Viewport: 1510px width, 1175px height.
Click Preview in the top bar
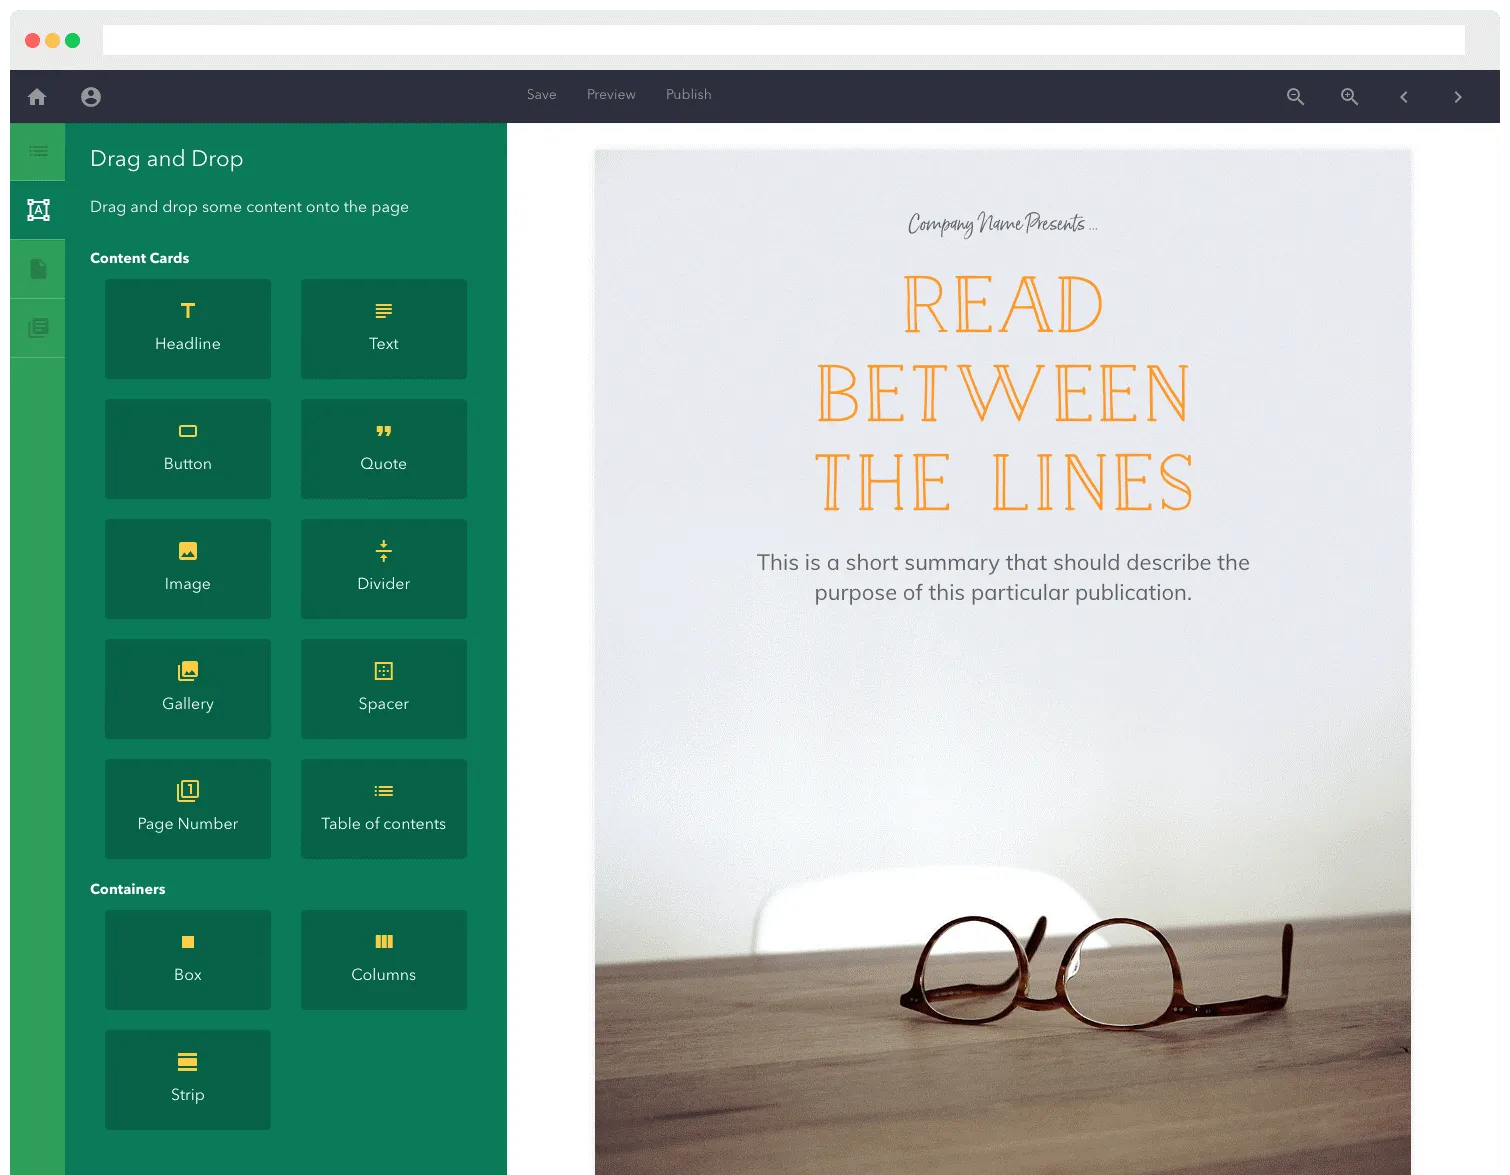point(611,95)
